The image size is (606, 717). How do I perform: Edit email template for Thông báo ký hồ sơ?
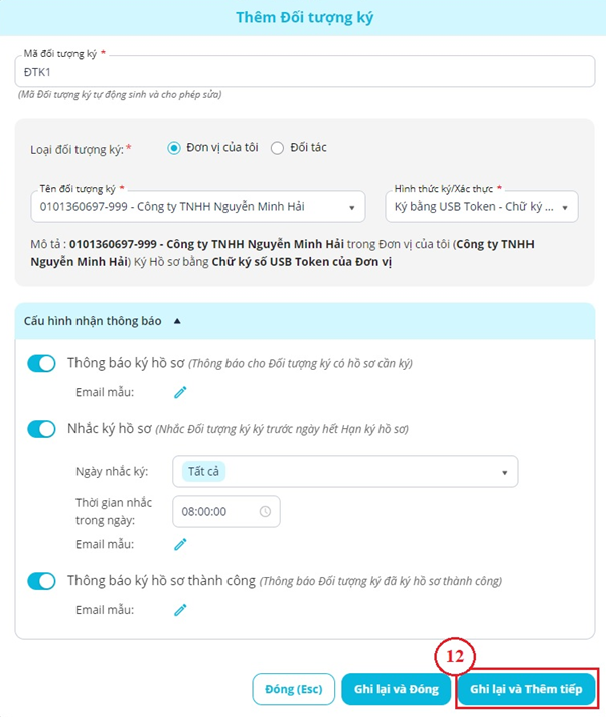click(x=180, y=392)
